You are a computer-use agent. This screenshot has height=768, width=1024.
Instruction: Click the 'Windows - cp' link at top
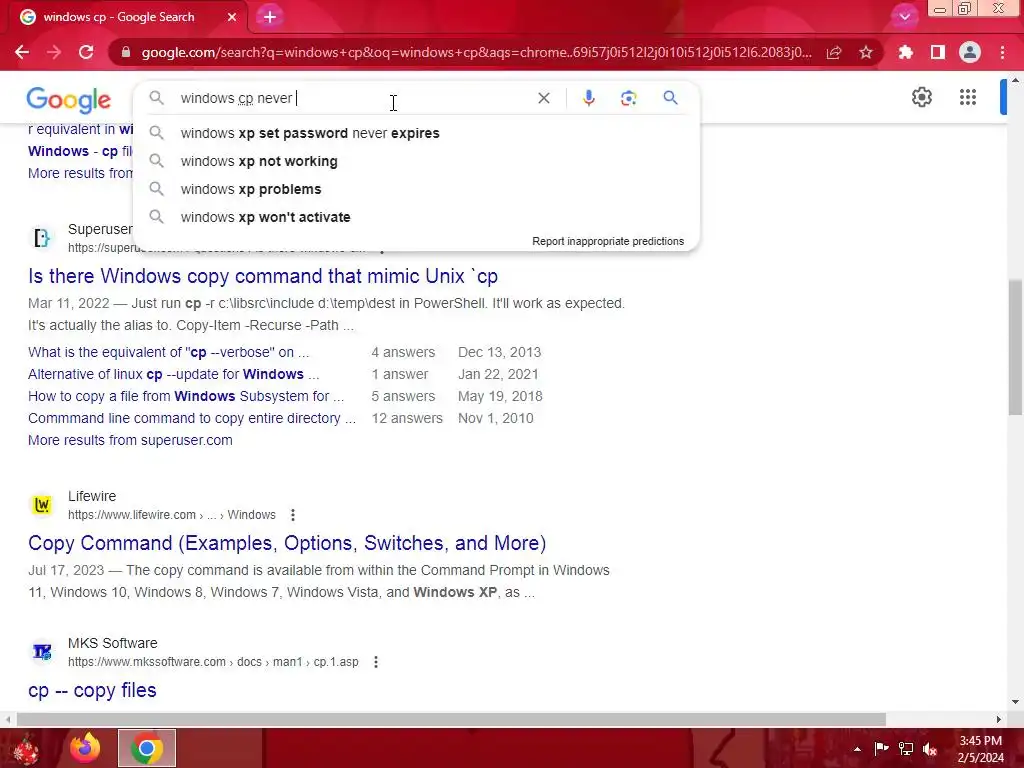tap(80, 151)
